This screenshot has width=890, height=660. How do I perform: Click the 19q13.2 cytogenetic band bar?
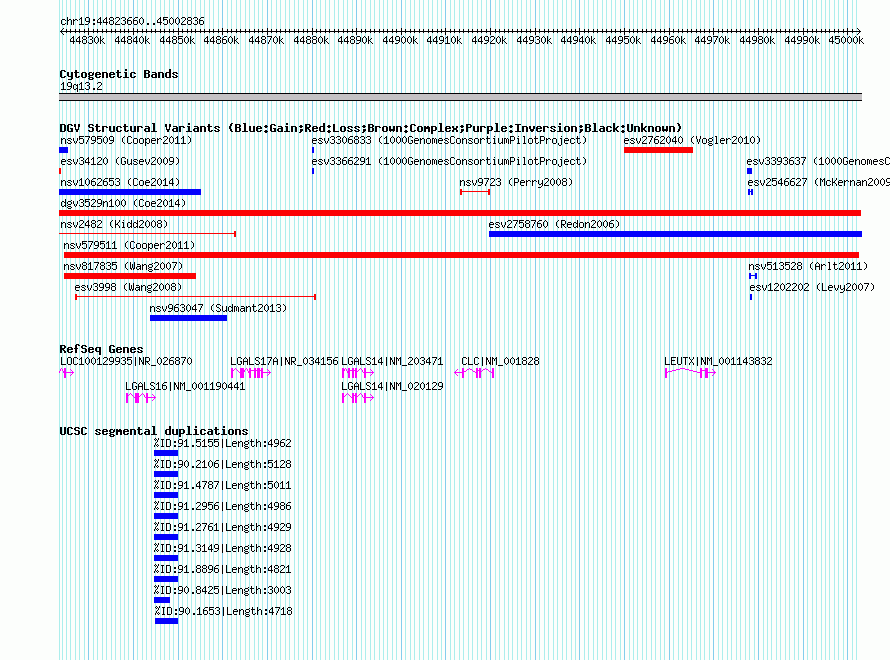pyautogui.click(x=460, y=97)
